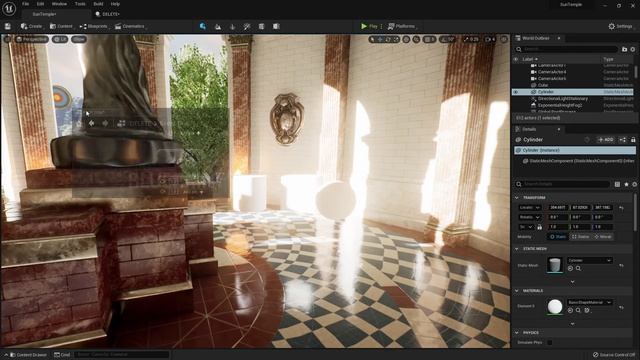The height and width of the screenshot is (360, 640).
Task: Open Details view options gear
Action: coord(634,184)
